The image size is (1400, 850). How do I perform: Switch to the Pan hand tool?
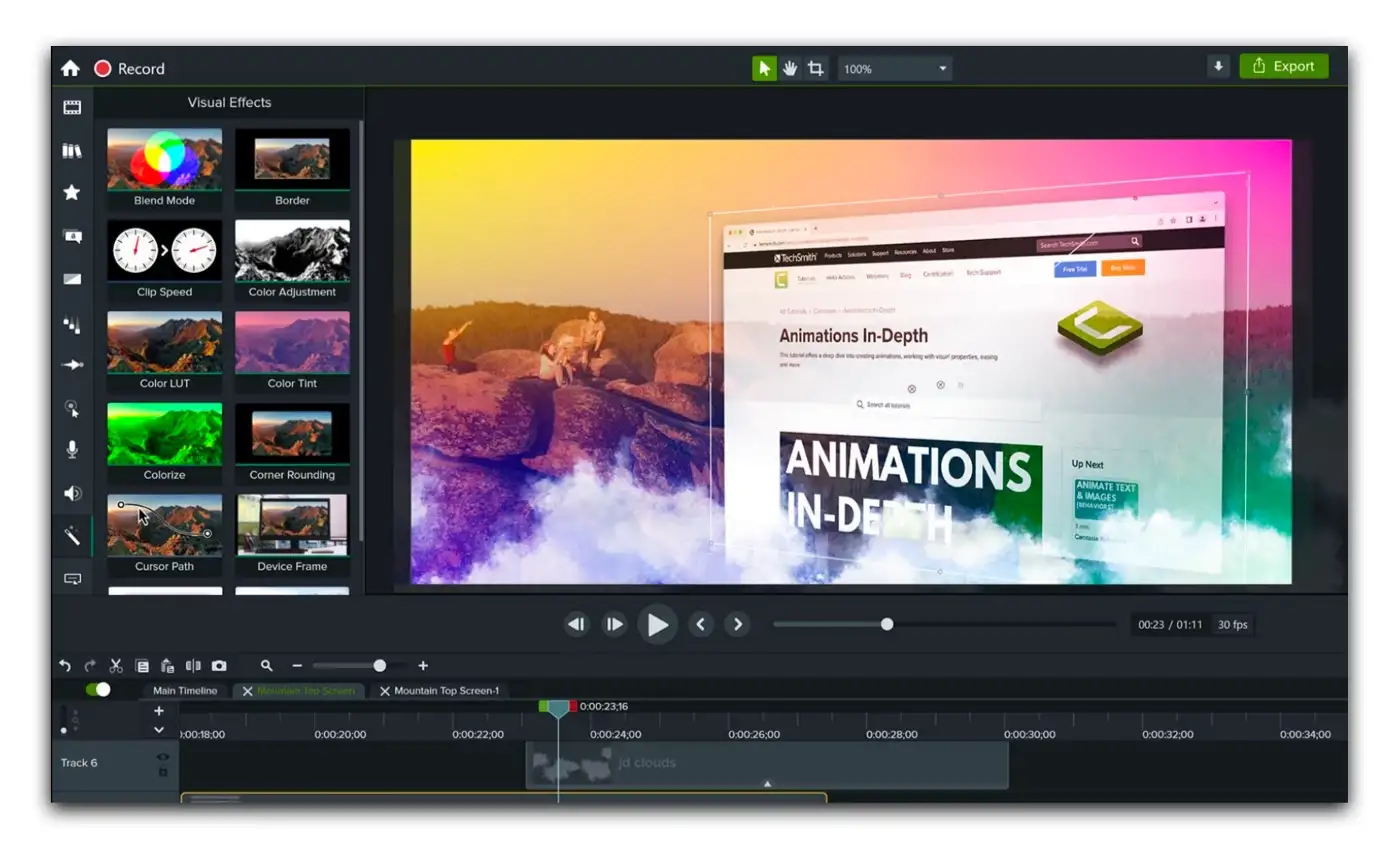[790, 68]
